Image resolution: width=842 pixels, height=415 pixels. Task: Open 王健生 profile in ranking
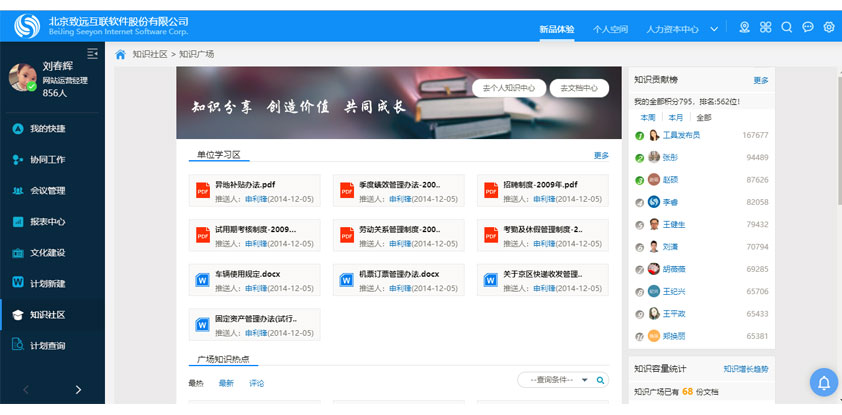(674, 224)
